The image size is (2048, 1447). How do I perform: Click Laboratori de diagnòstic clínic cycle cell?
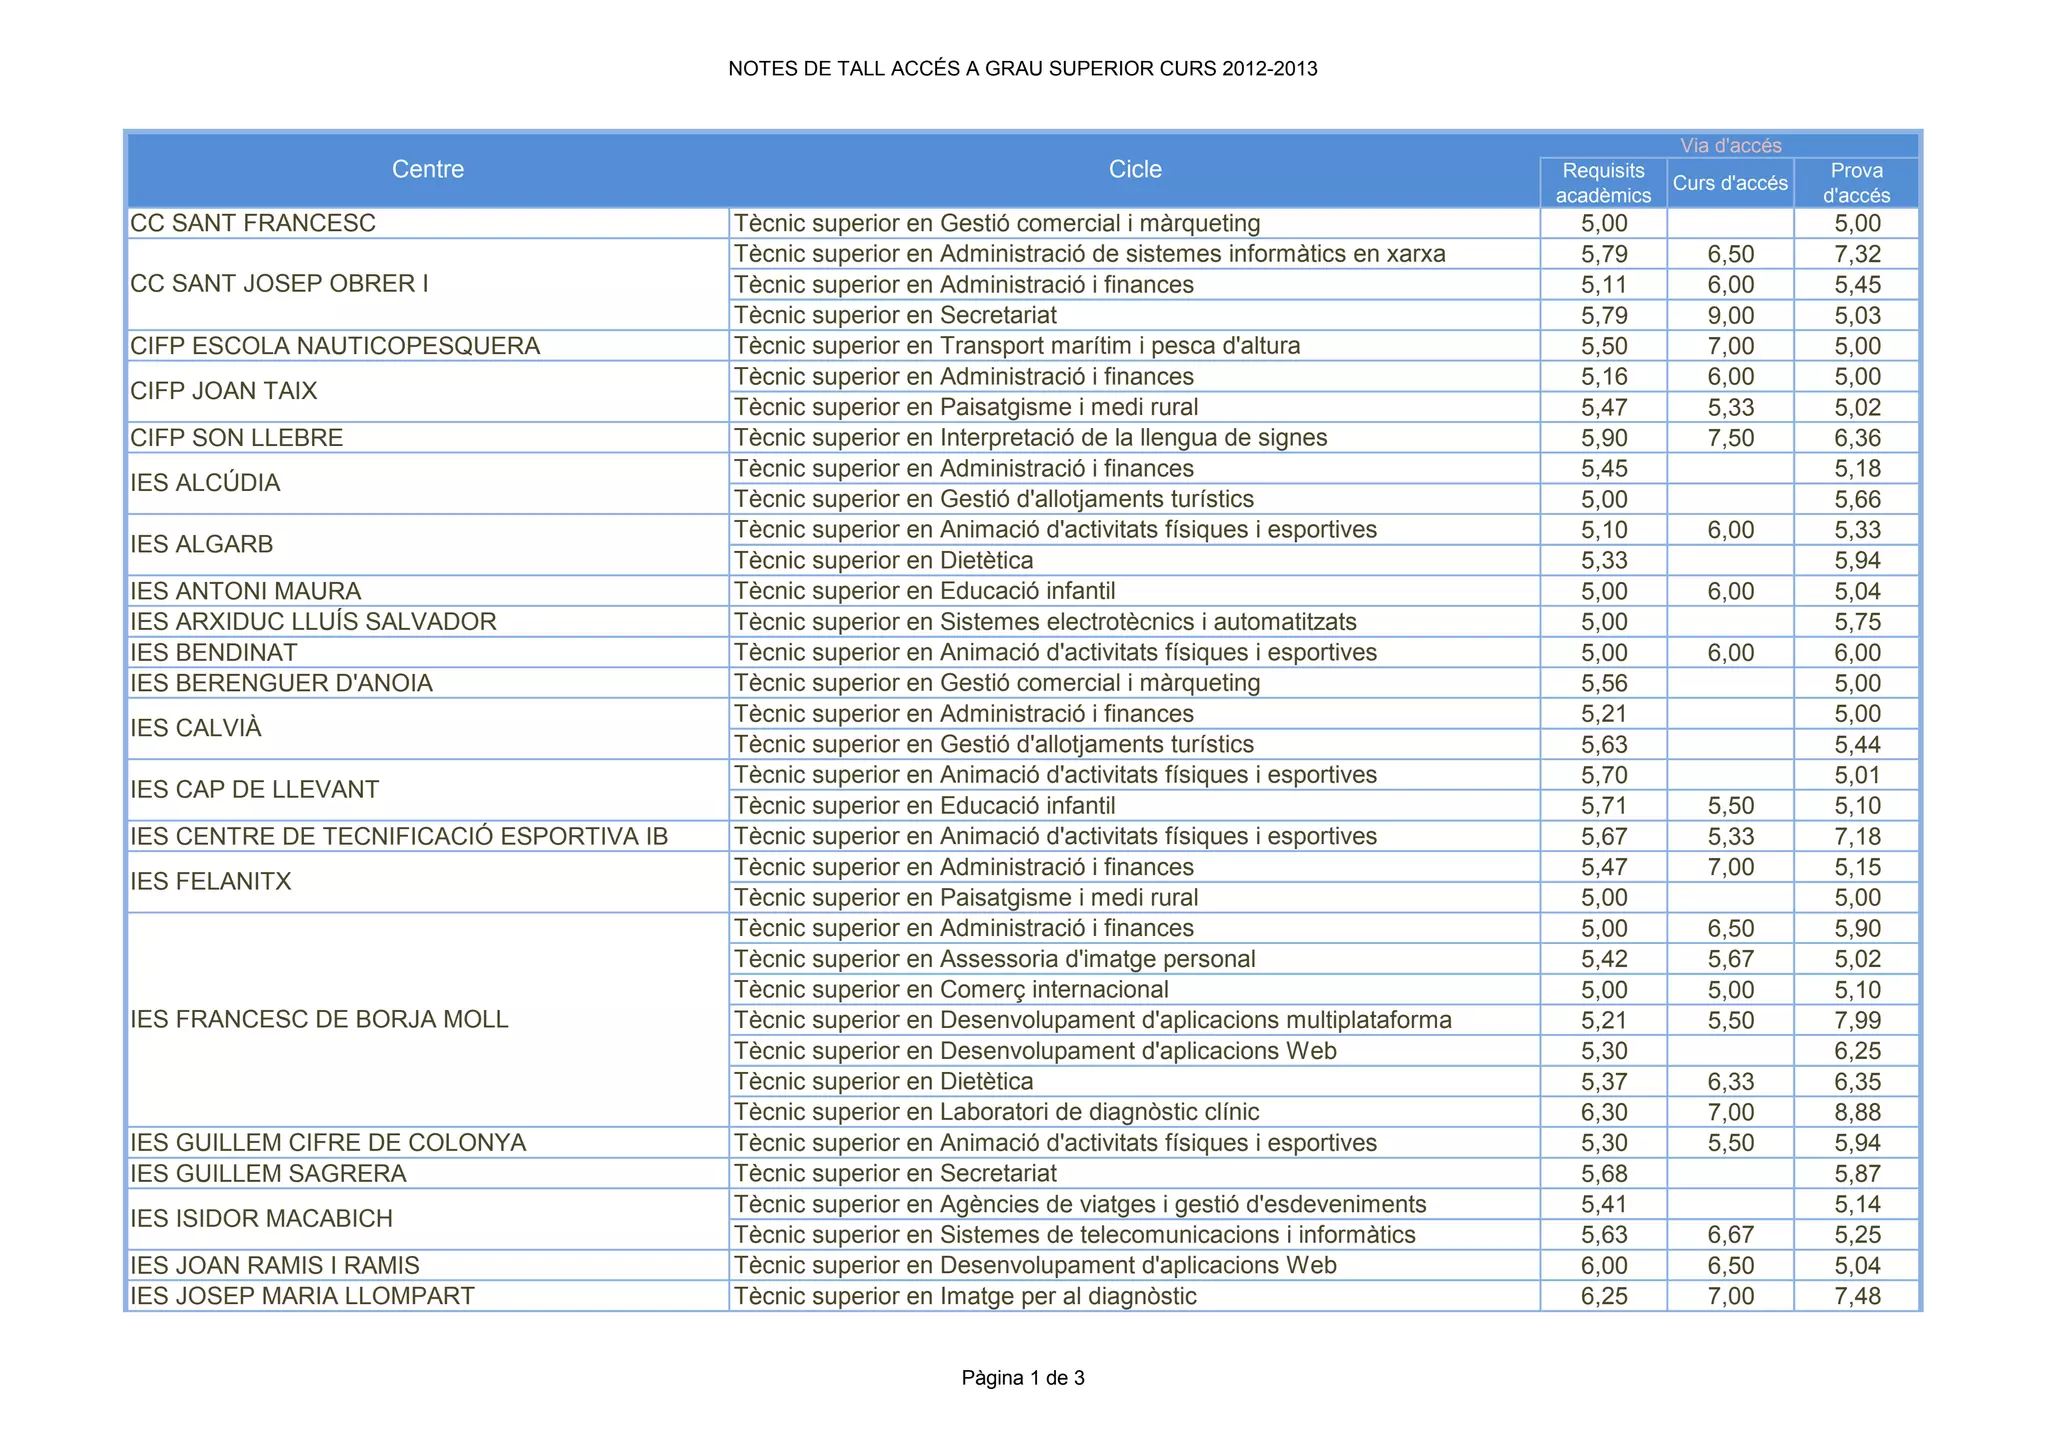pyautogui.click(x=996, y=1112)
